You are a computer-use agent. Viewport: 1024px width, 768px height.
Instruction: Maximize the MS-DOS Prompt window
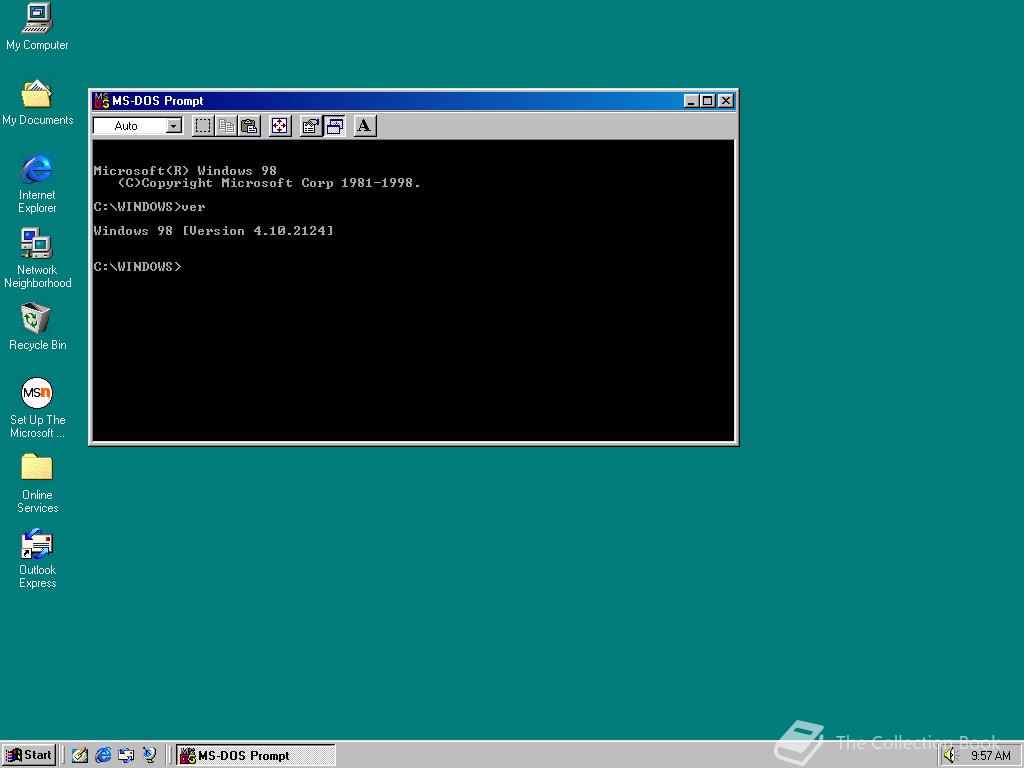coord(707,101)
